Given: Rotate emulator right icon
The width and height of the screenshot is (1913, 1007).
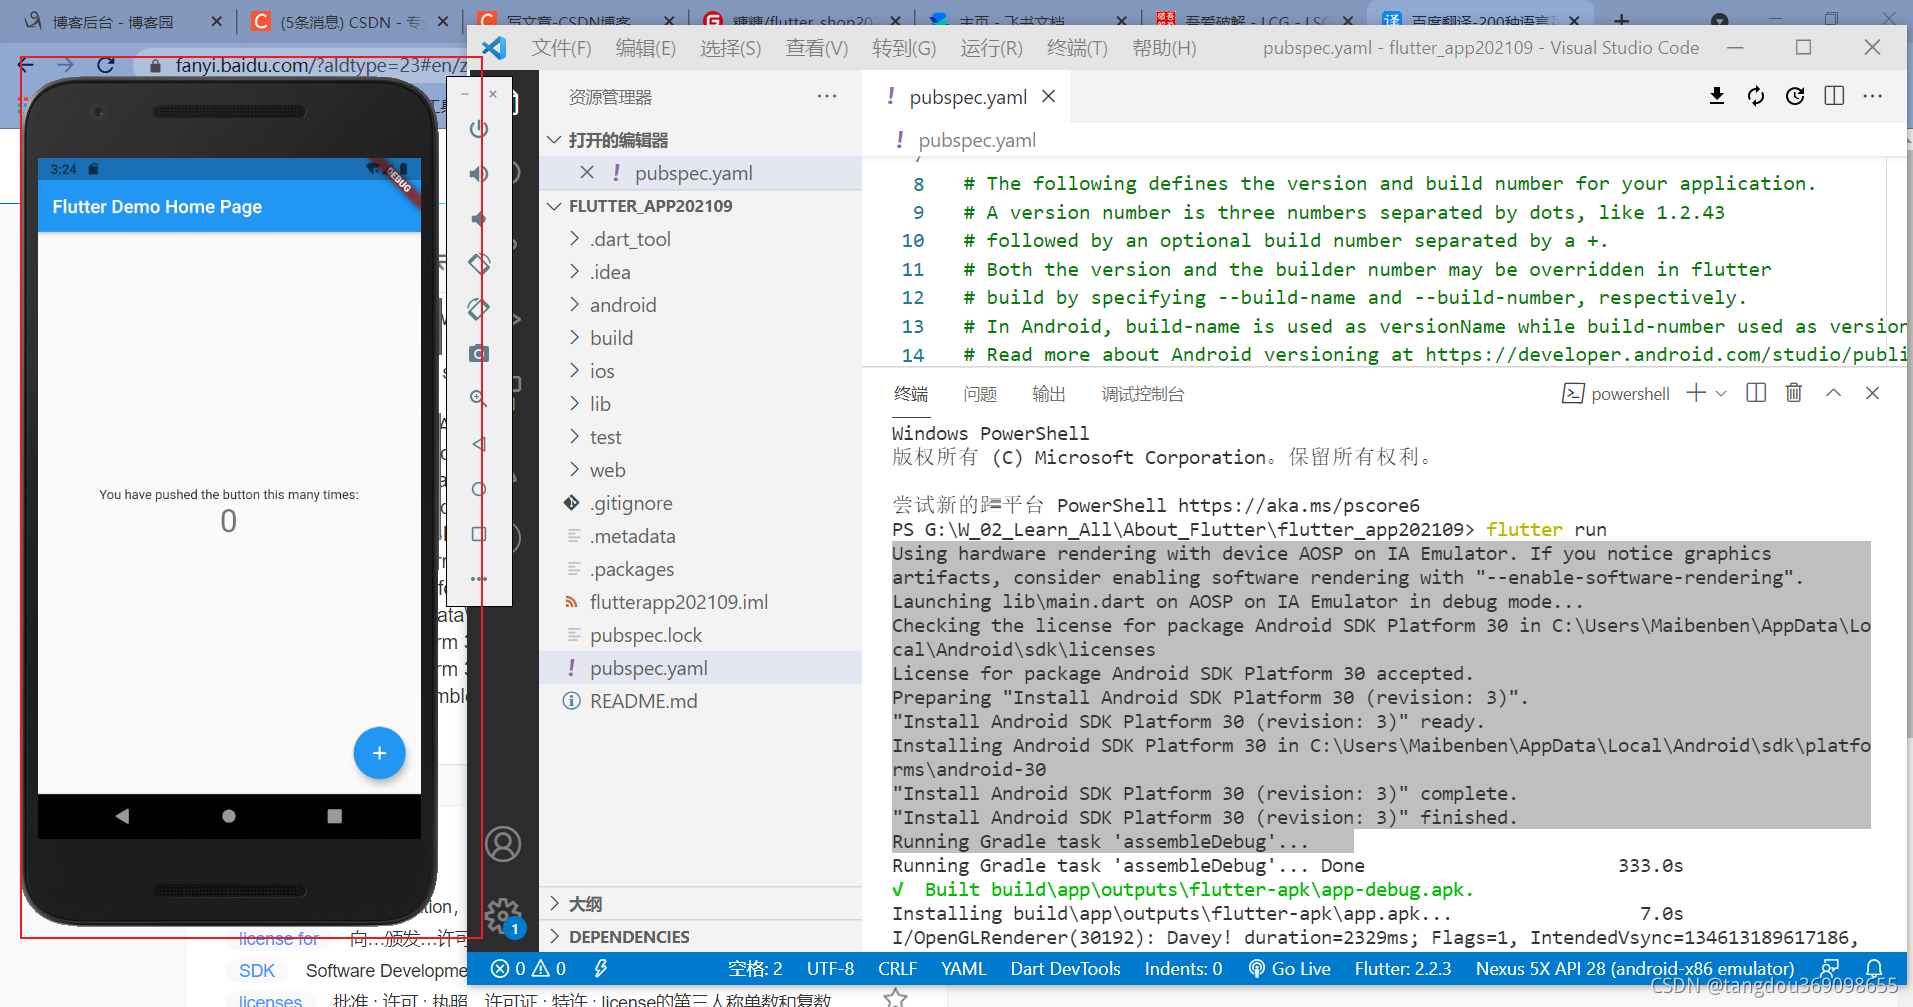Looking at the screenshot, I should (479, 309).
